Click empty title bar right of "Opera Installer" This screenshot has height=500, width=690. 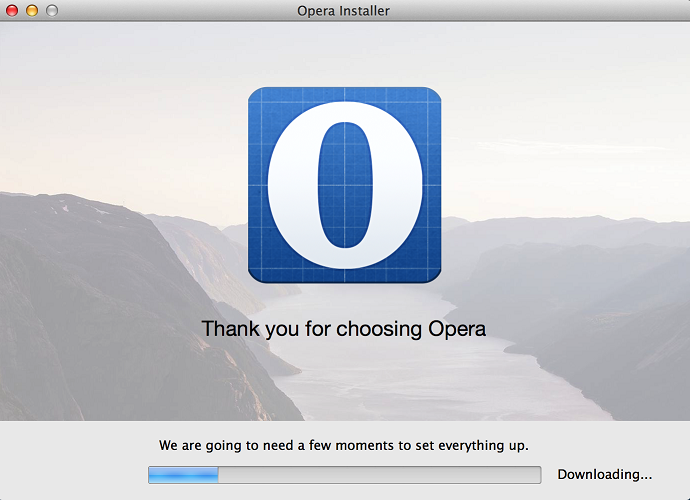(x=540, y=11)
